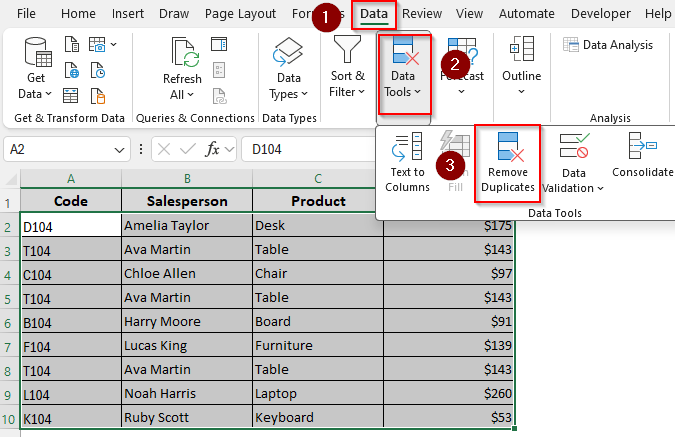Select the Data ribbon tab
This screenshot has width=675, height=437.
(374, 14)
